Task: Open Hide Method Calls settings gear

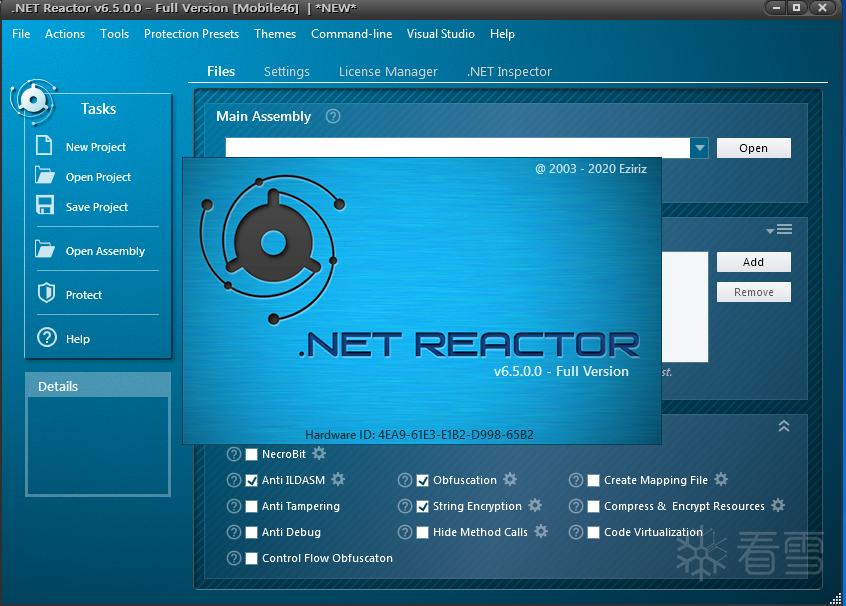Action: [x=541, y=531]
